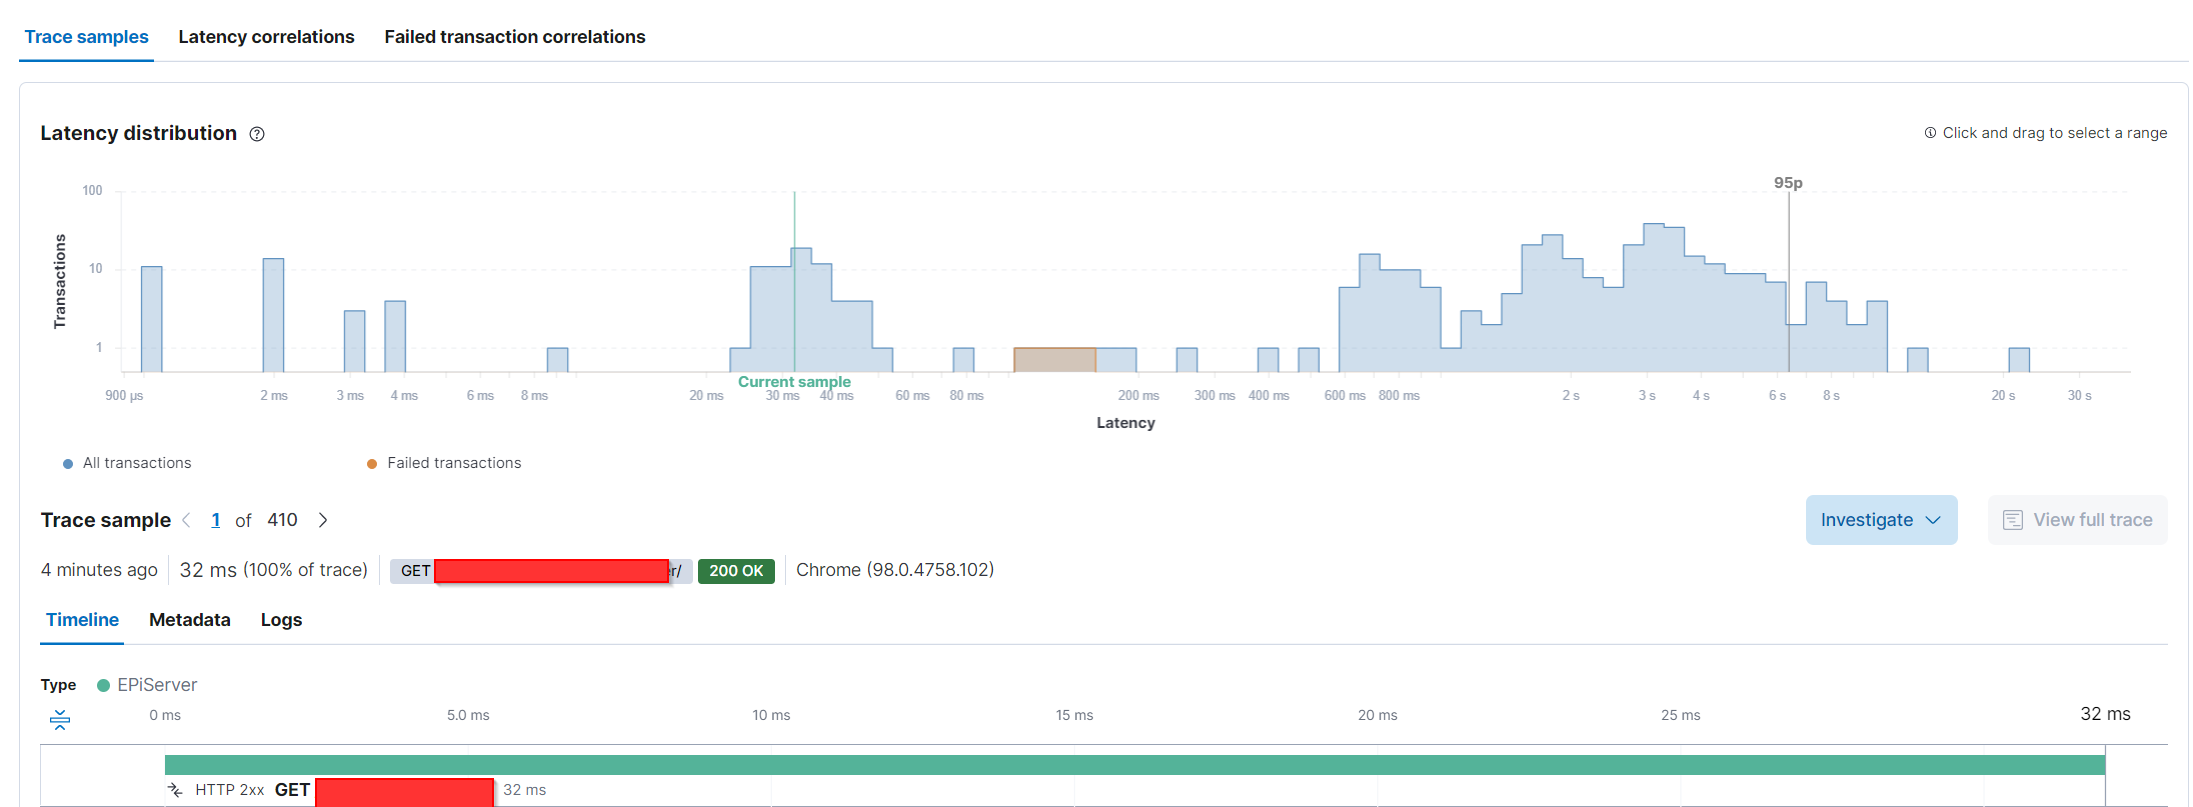Click the collapse-all timeline rows icon
The width and height of the screenshot is (2193, 807).
(x=60, y=720)
